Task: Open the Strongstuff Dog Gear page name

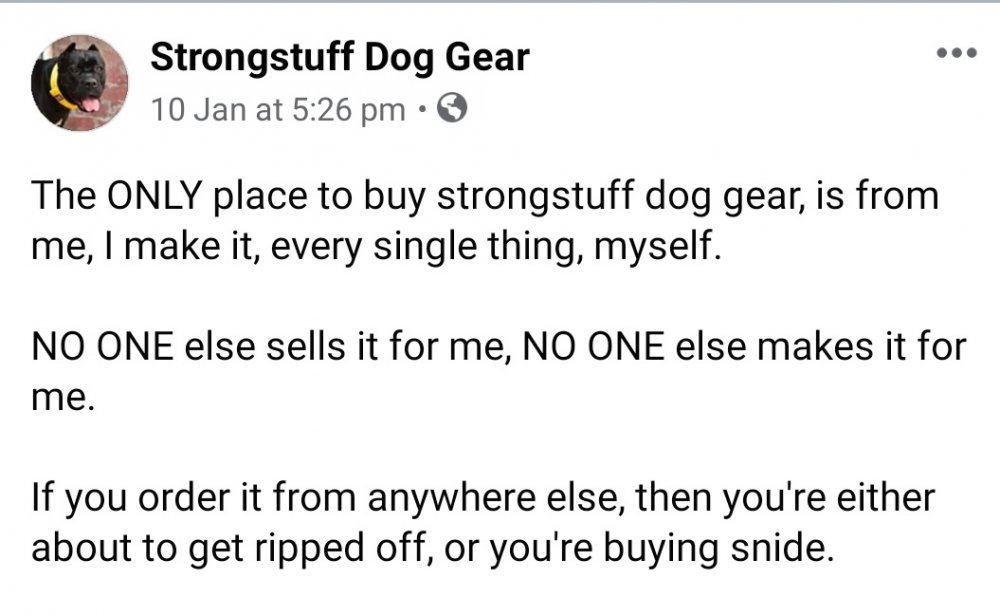Action: 339,57
